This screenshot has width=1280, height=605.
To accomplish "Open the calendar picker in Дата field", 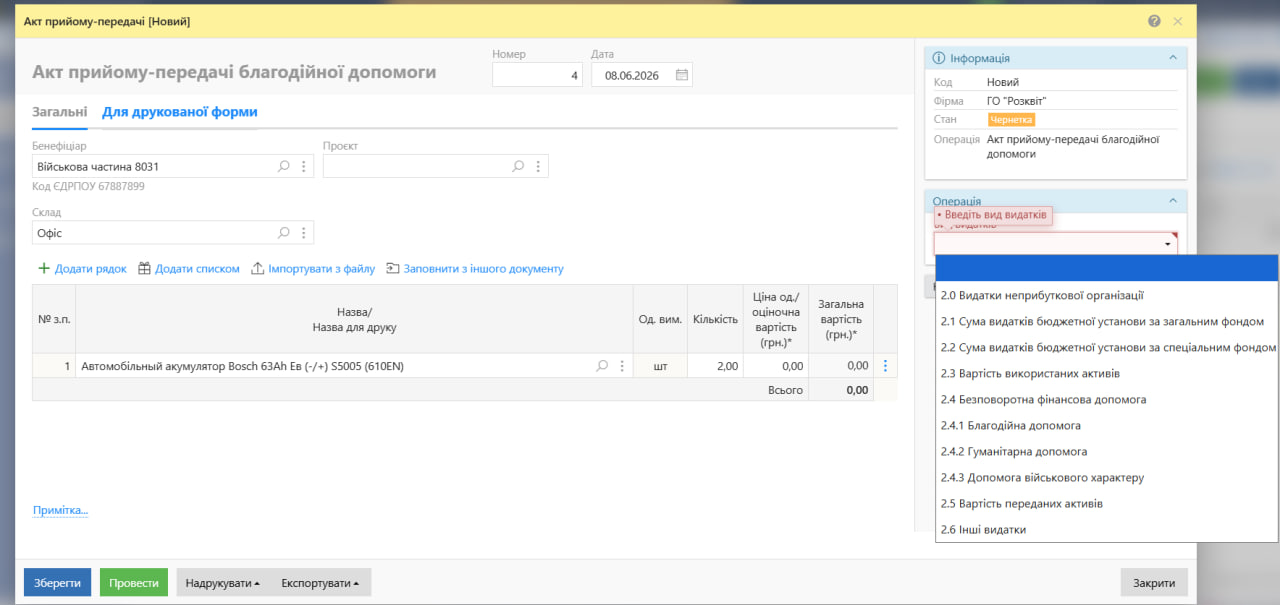I will [x=681, y=75].
